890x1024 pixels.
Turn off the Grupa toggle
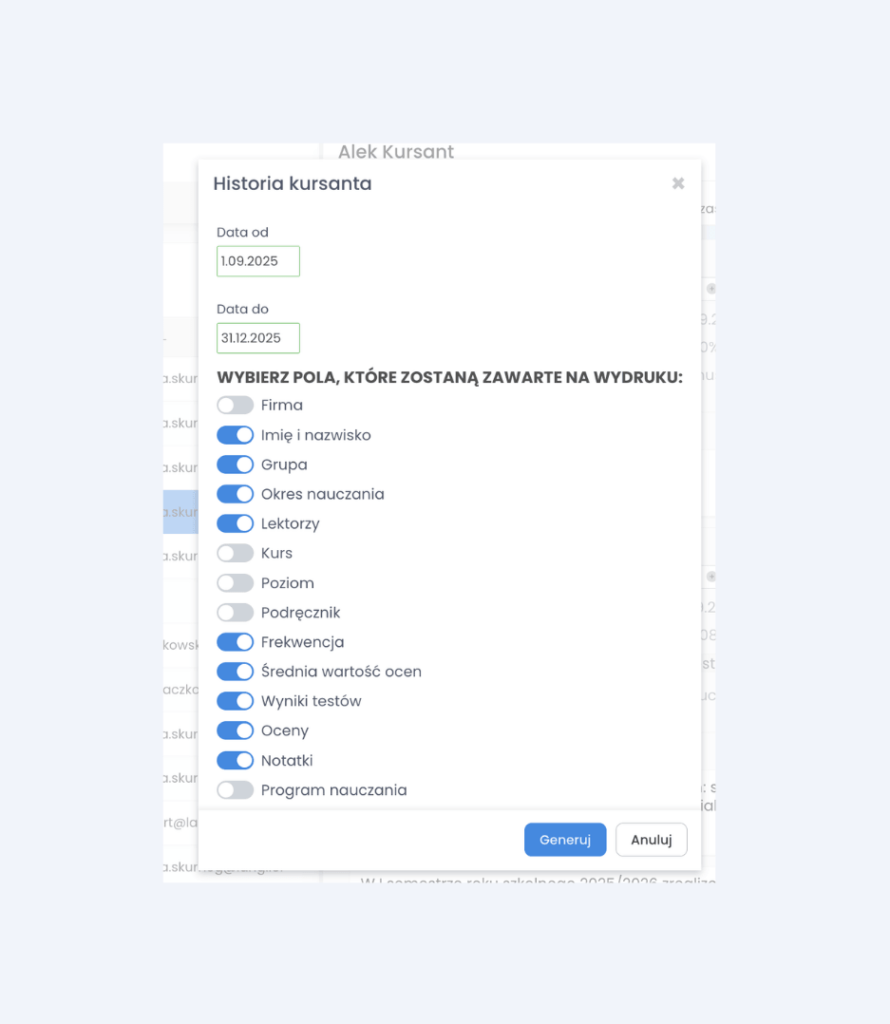pyautogui.click(x=235, y=464)
